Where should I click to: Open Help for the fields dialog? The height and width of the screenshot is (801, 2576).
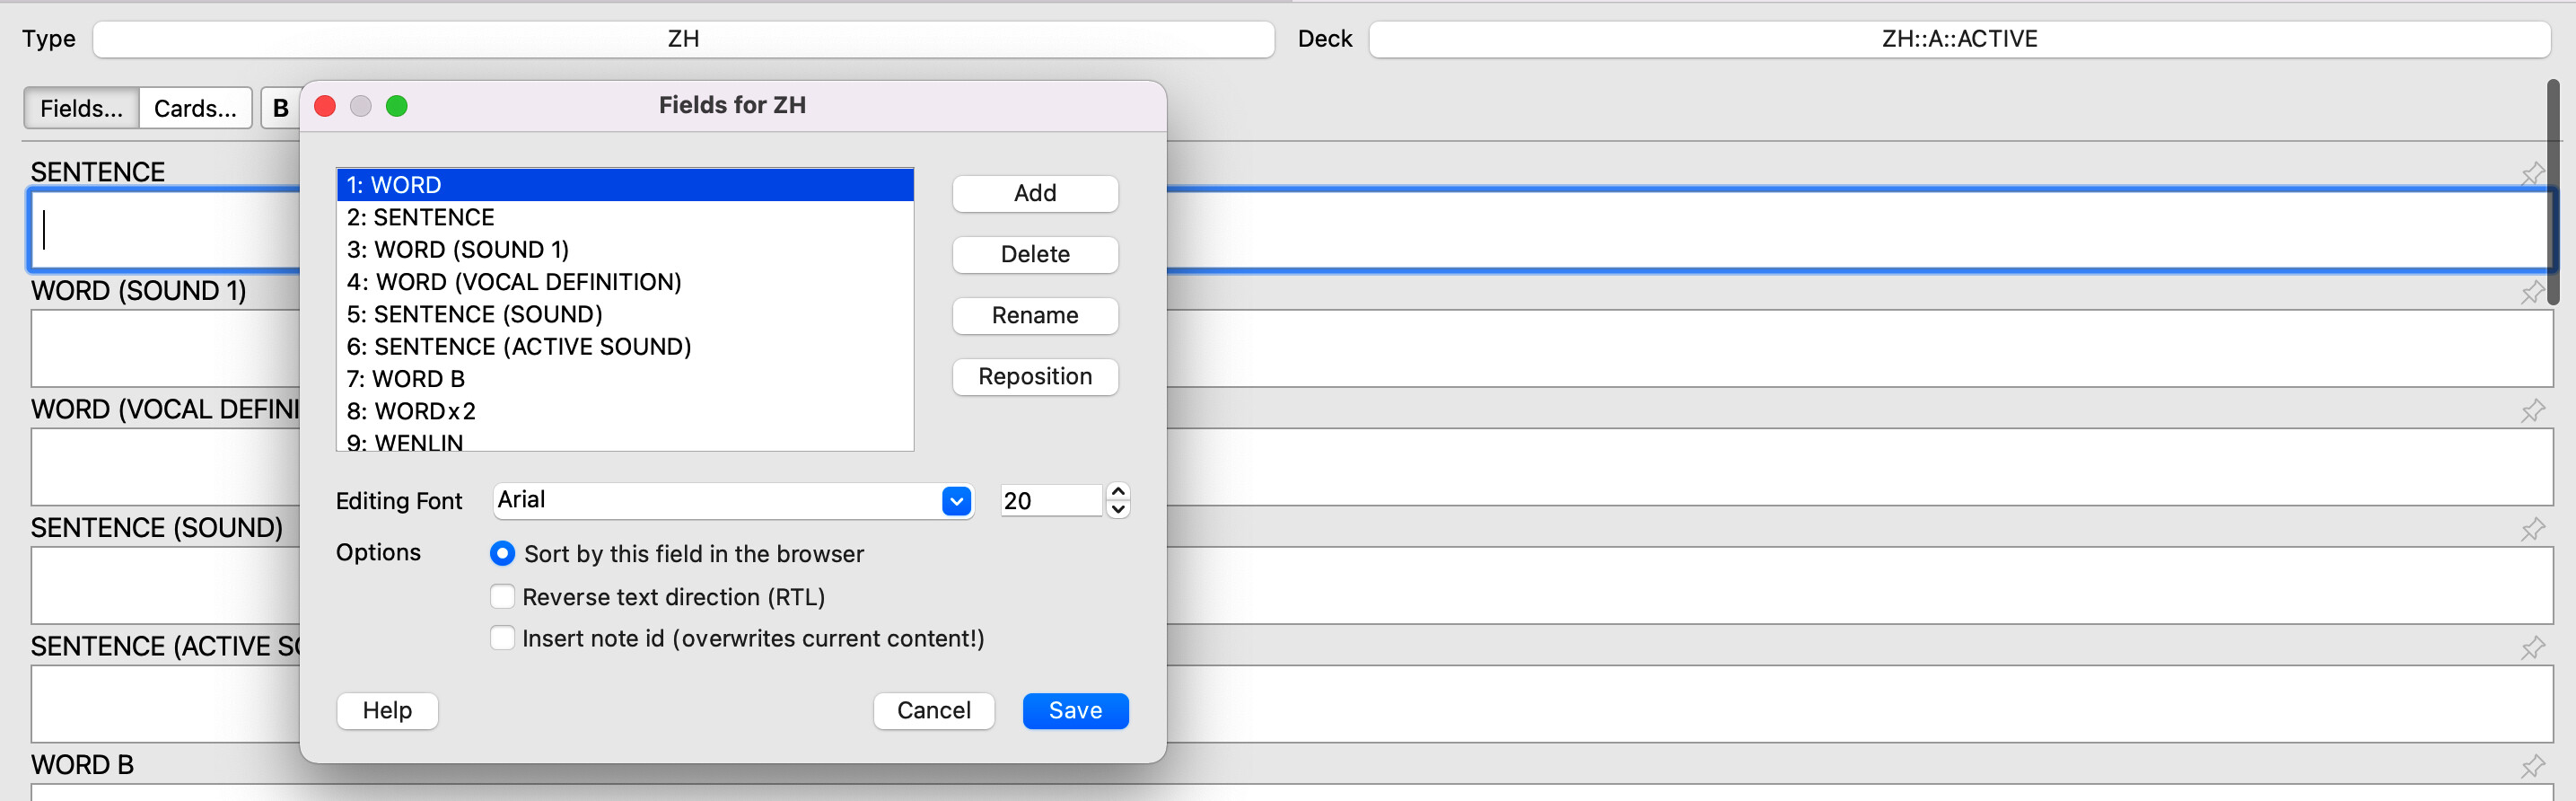tap(387, 710)
